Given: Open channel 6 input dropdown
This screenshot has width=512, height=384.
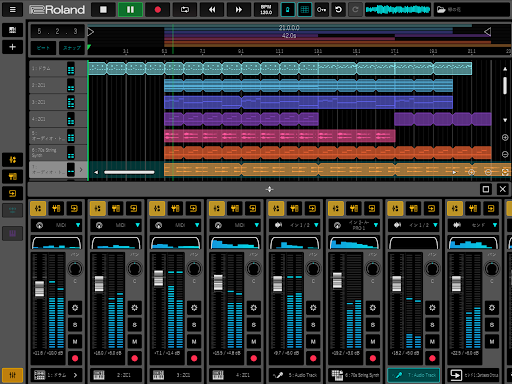Looking at the screenshot, I should click(x=354, y=225).
